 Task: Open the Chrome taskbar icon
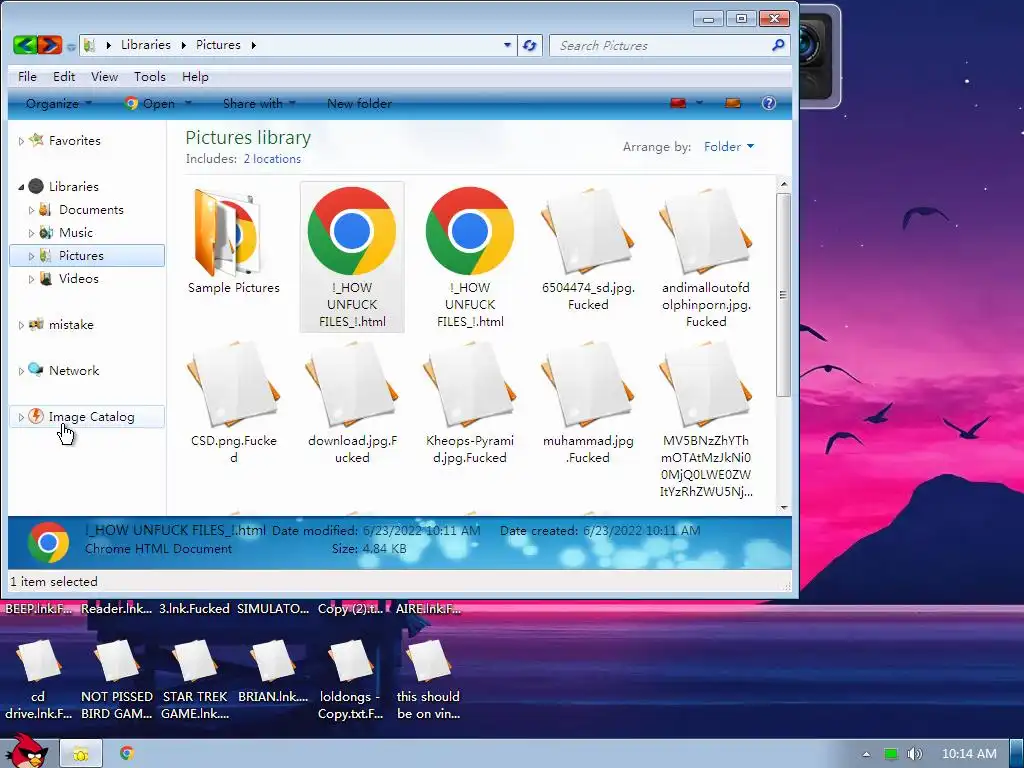127,754
